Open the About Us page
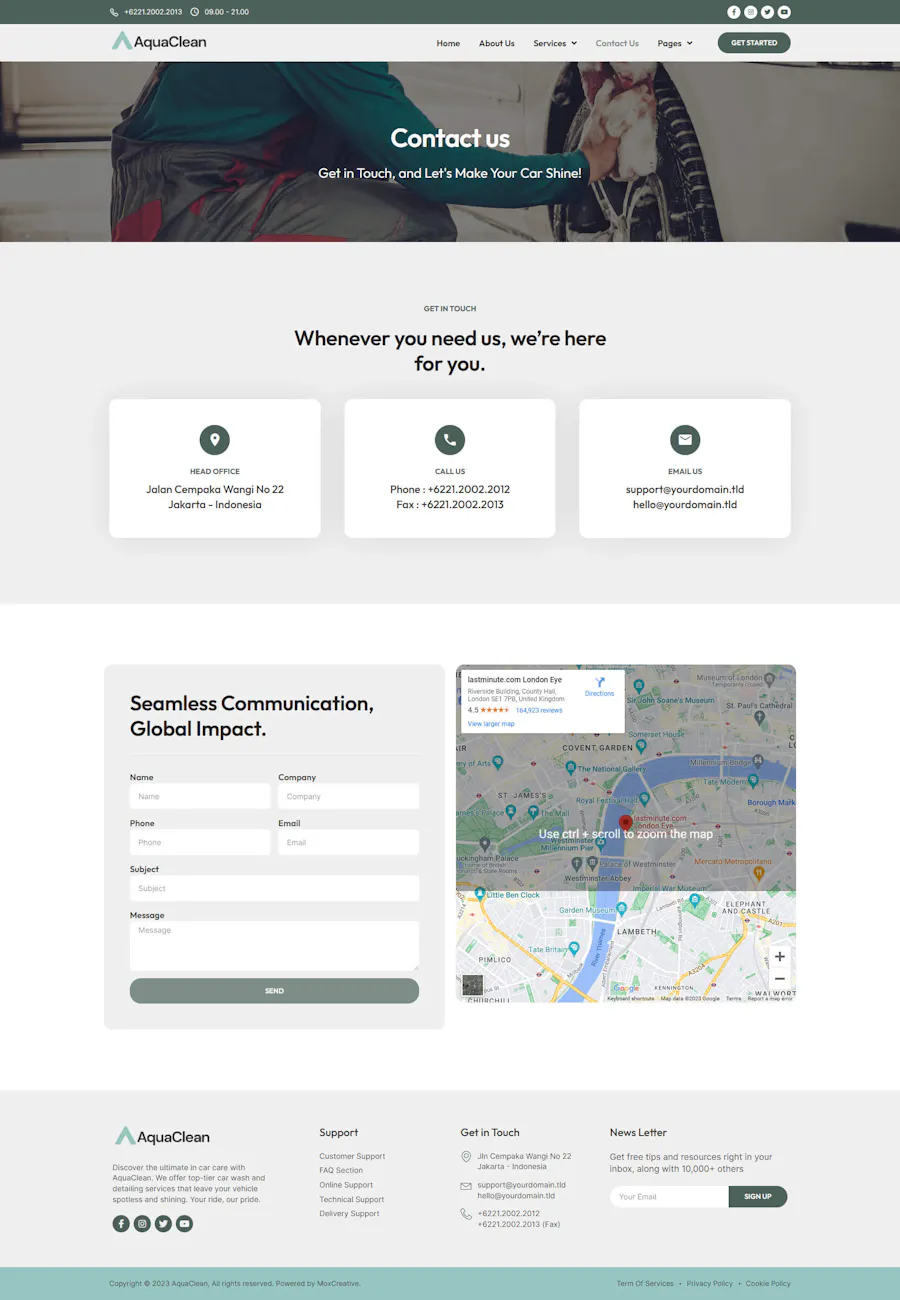This screenshot has width=900, height=1300. (497, 43)
